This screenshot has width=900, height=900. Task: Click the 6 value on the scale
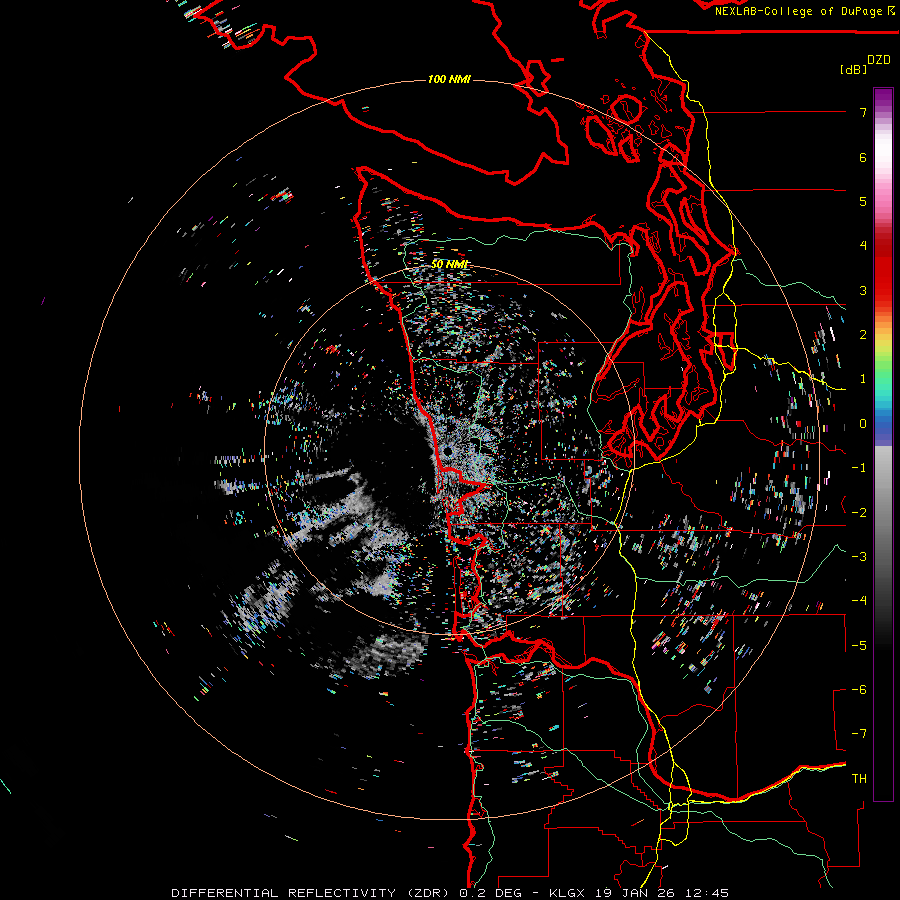point(863,157)
